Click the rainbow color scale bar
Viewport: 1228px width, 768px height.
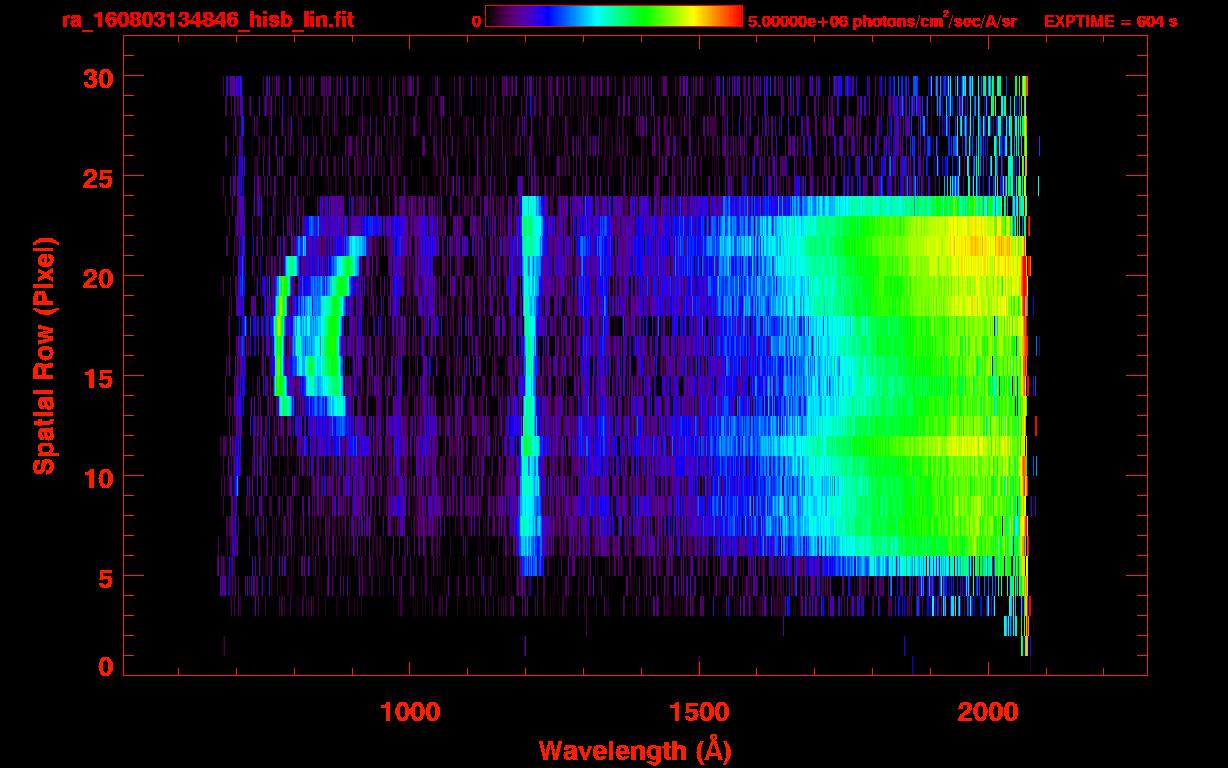(614, 16)
